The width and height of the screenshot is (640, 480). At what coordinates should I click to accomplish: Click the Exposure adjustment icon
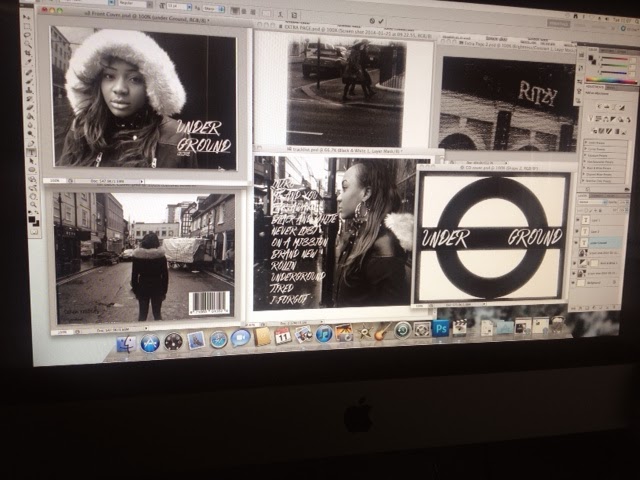click(x=622, y=107)
